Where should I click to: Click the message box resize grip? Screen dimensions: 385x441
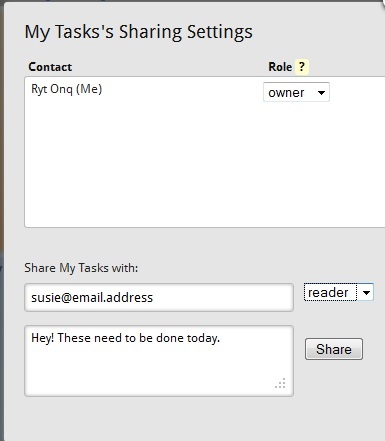[x=281, y=383]
